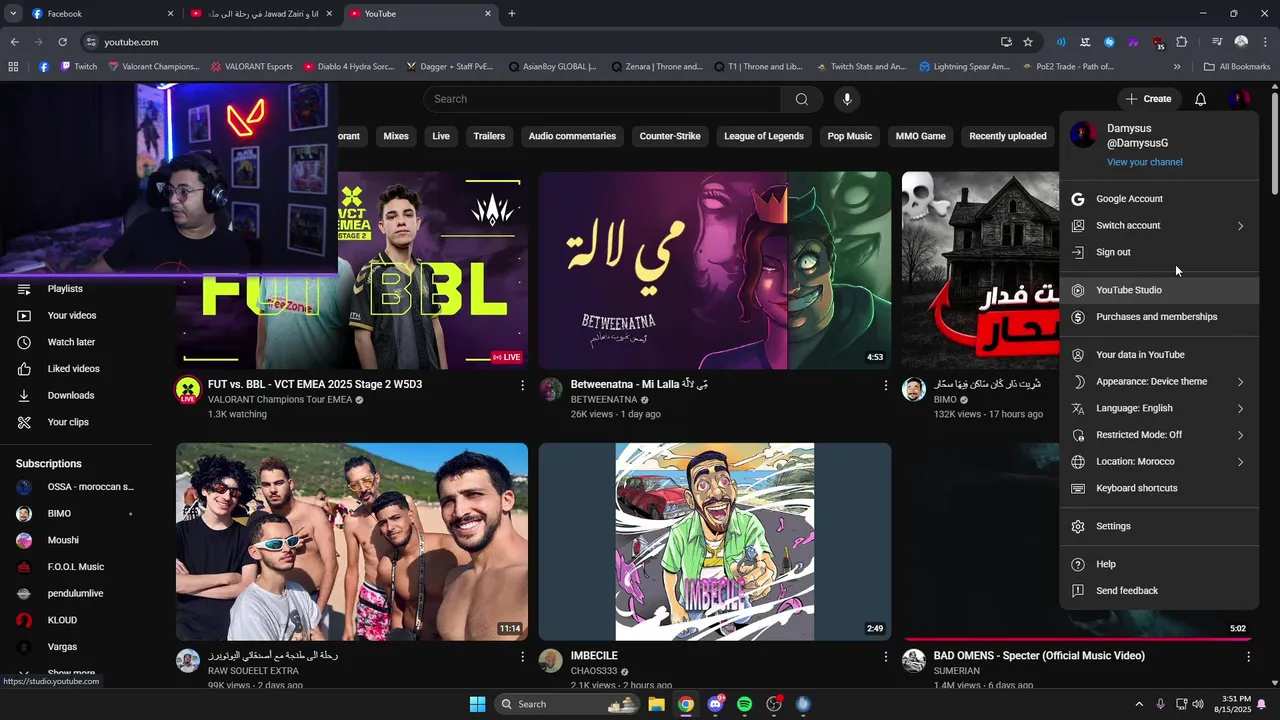Open new tab with plus button
This screenshot has height=720, width=1280.
pyautogui.click(x=512, y=14)
